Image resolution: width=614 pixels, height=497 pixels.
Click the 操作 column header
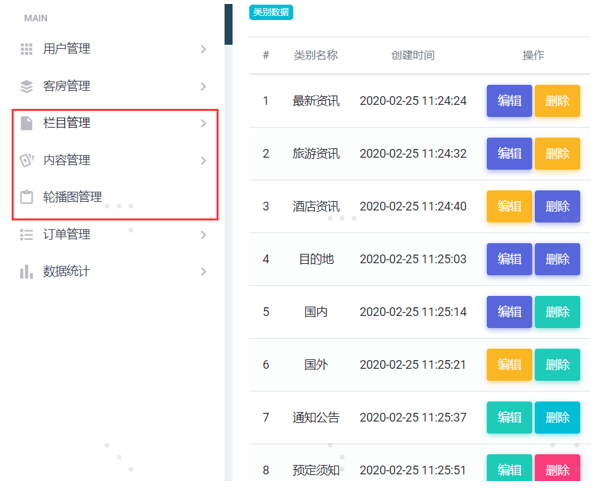point(533,55)
